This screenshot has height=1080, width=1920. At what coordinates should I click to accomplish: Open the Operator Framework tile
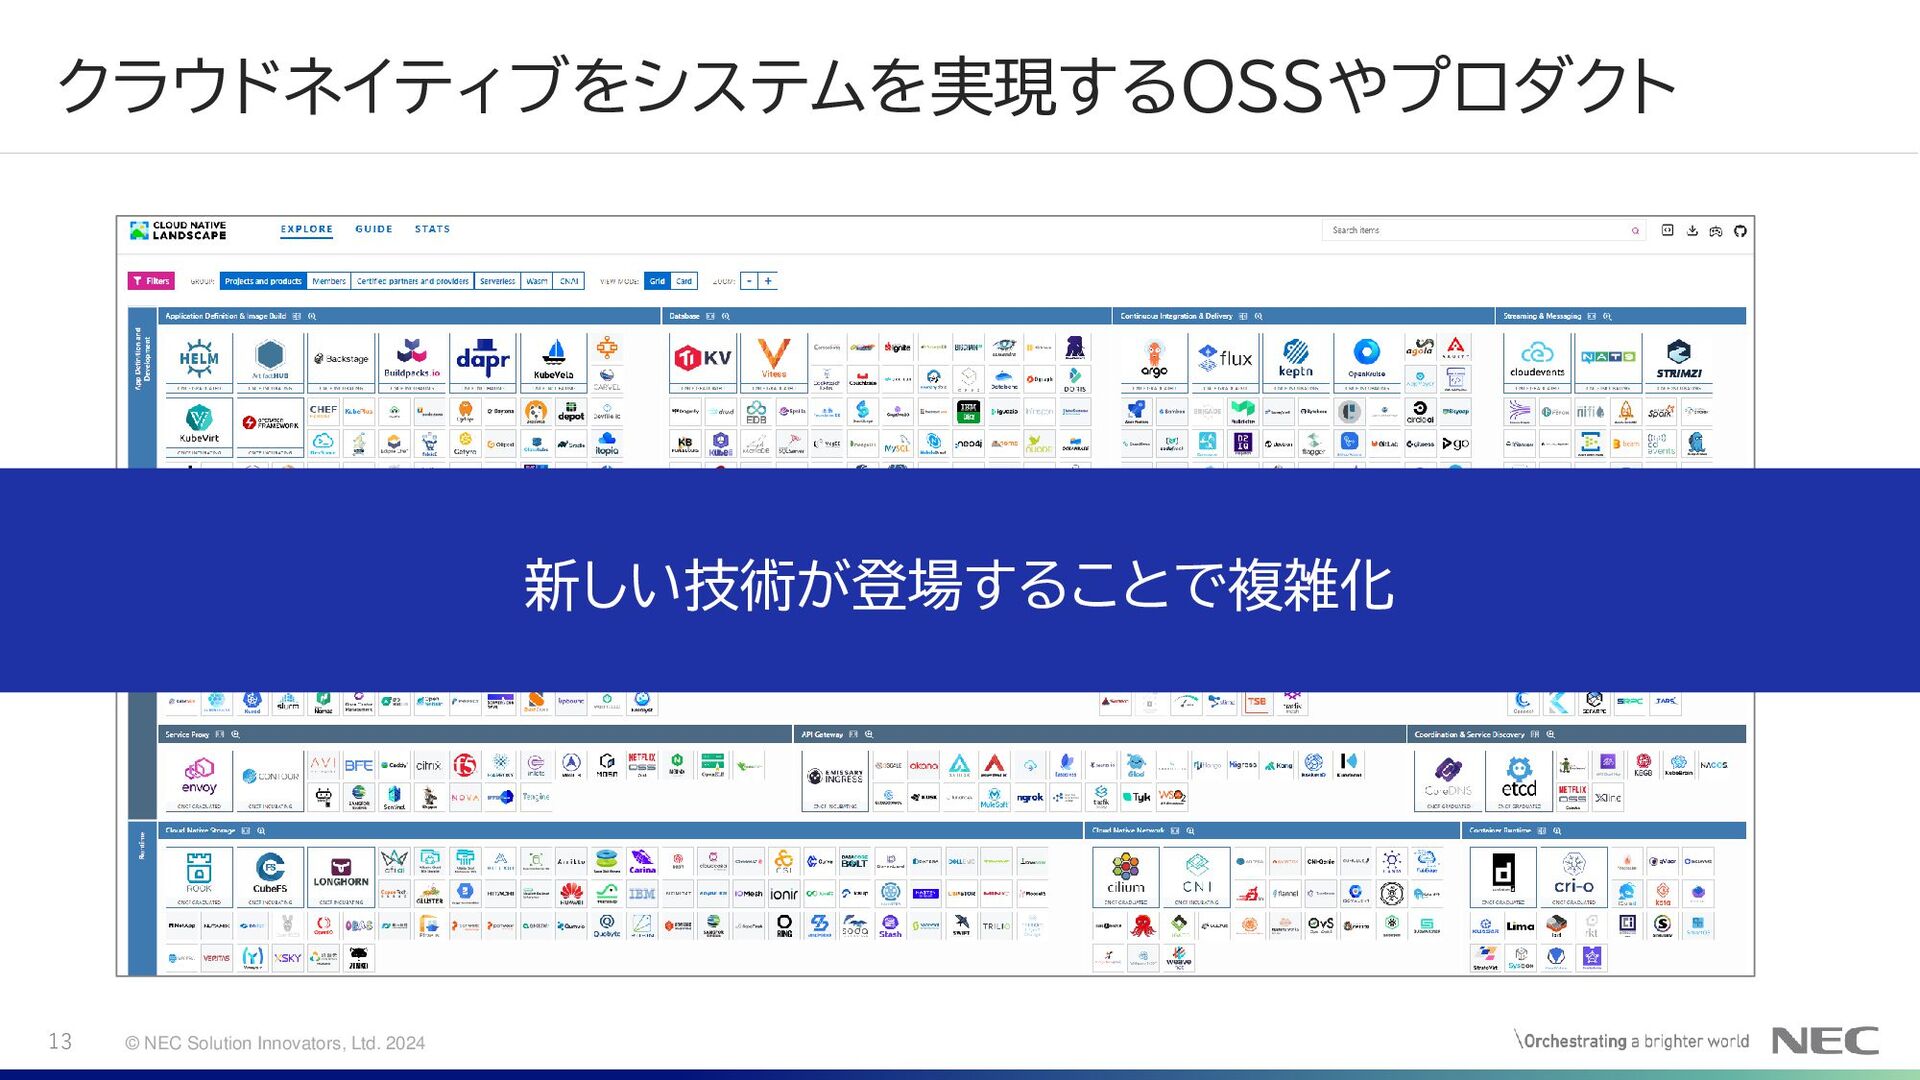[270, 427]
